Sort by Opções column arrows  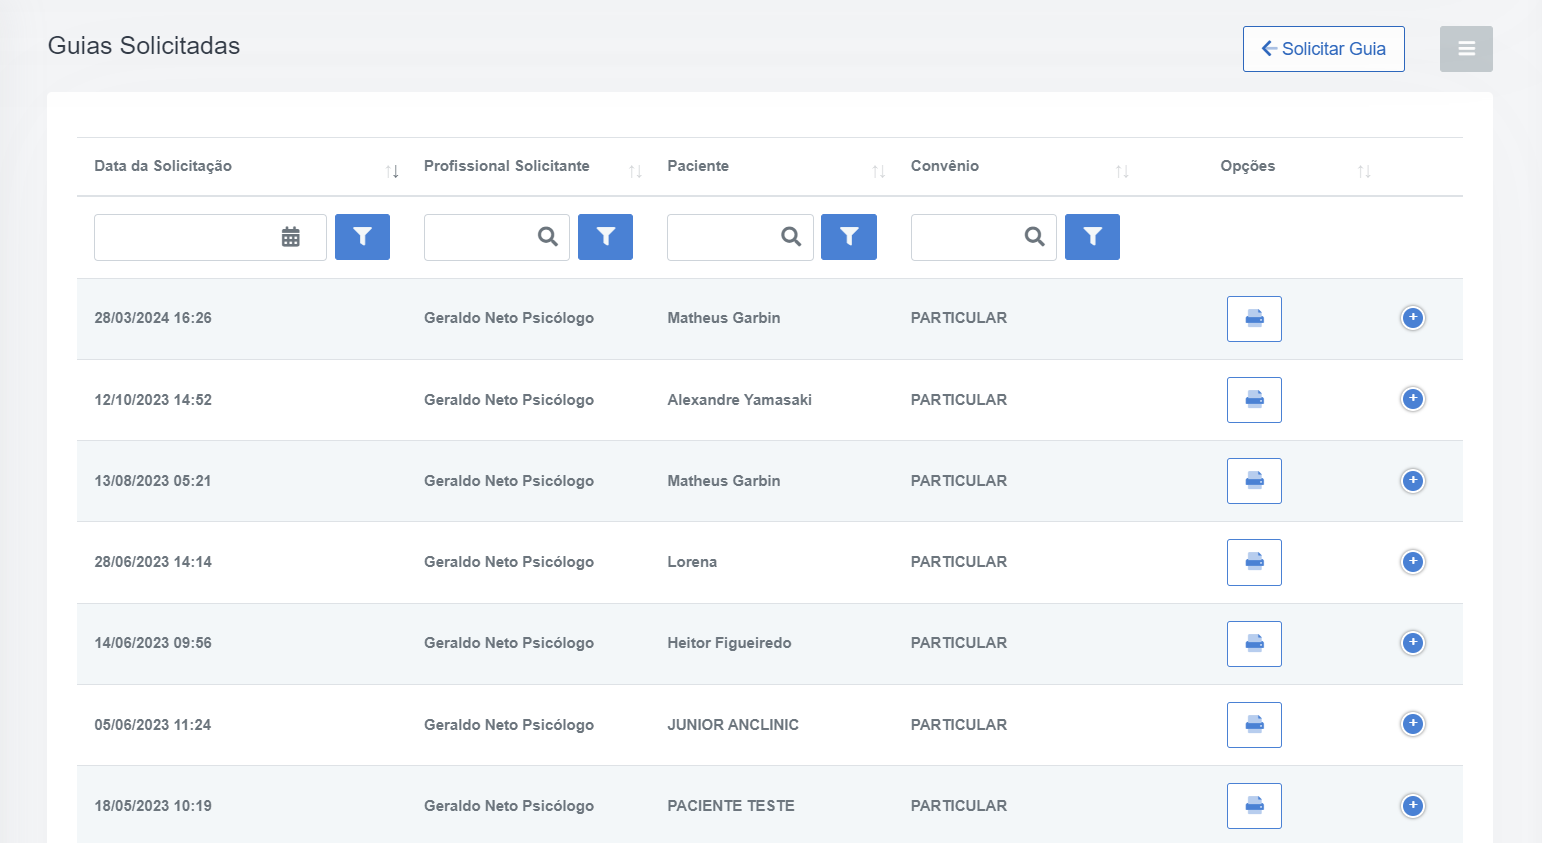pos(1364,172)
